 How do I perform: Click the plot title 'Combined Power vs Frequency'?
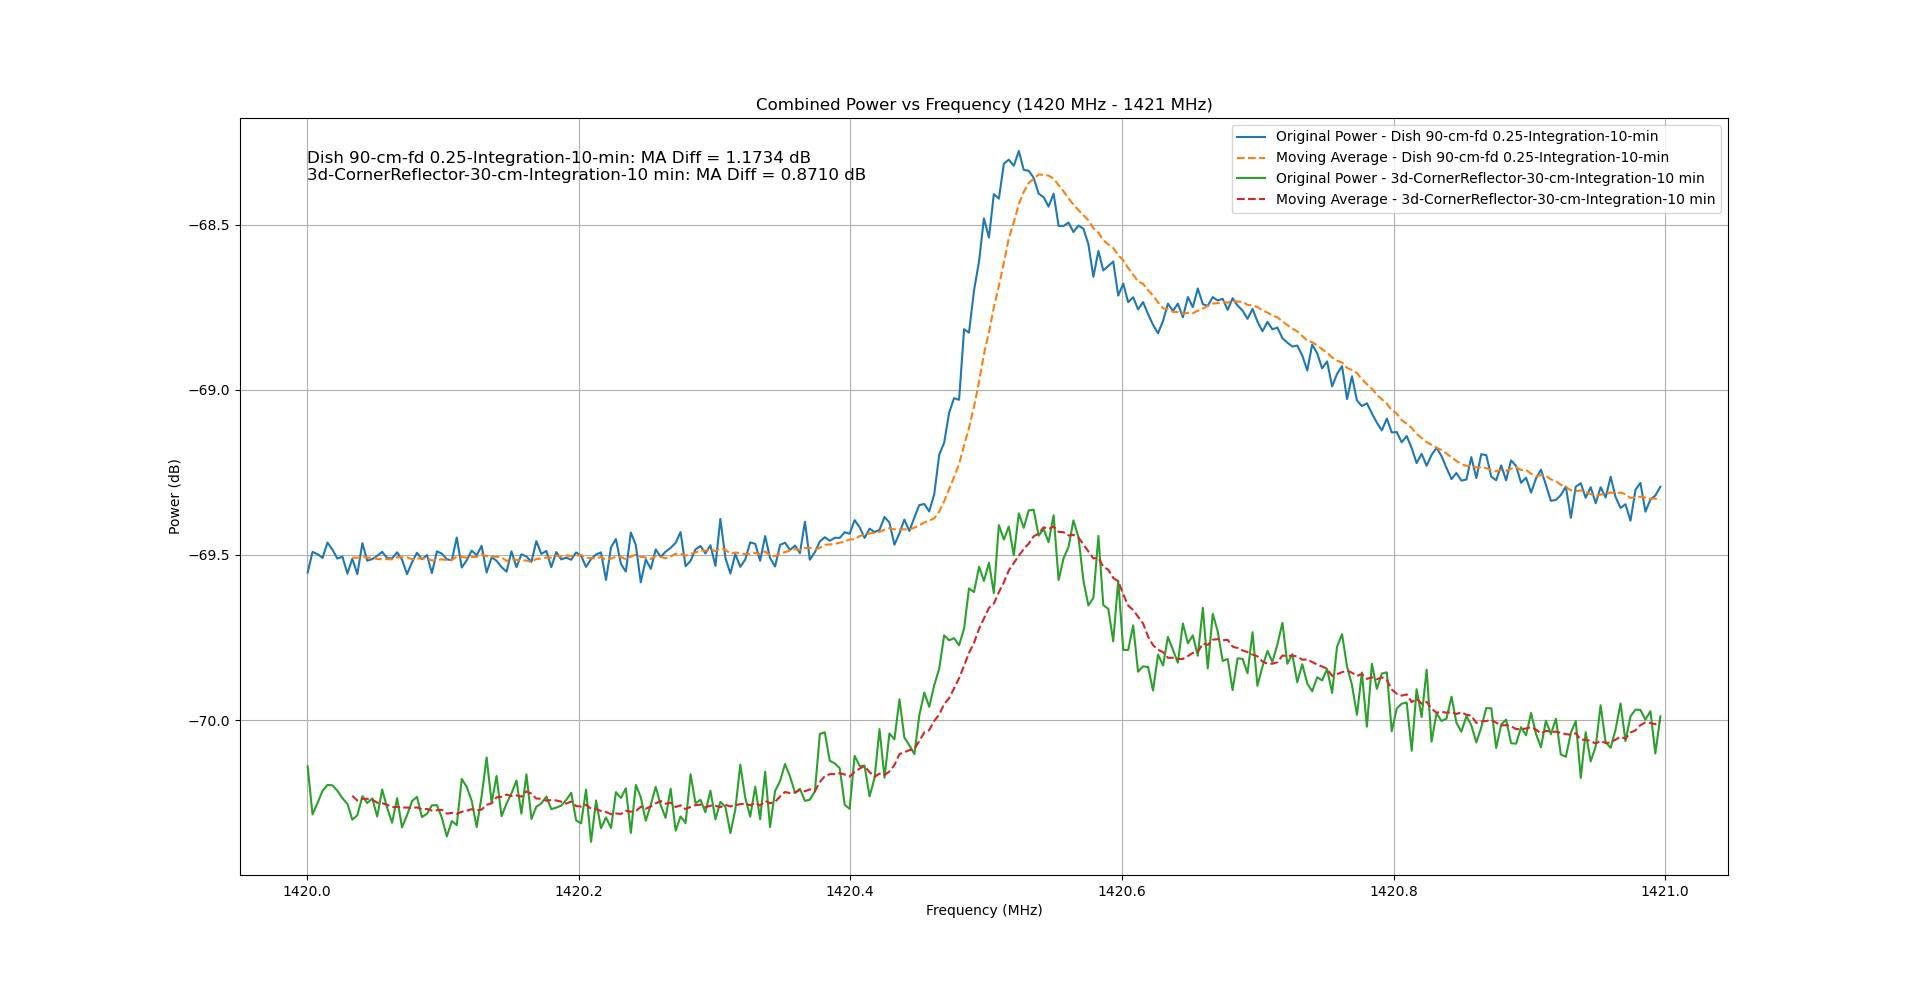tap(983, 104)
